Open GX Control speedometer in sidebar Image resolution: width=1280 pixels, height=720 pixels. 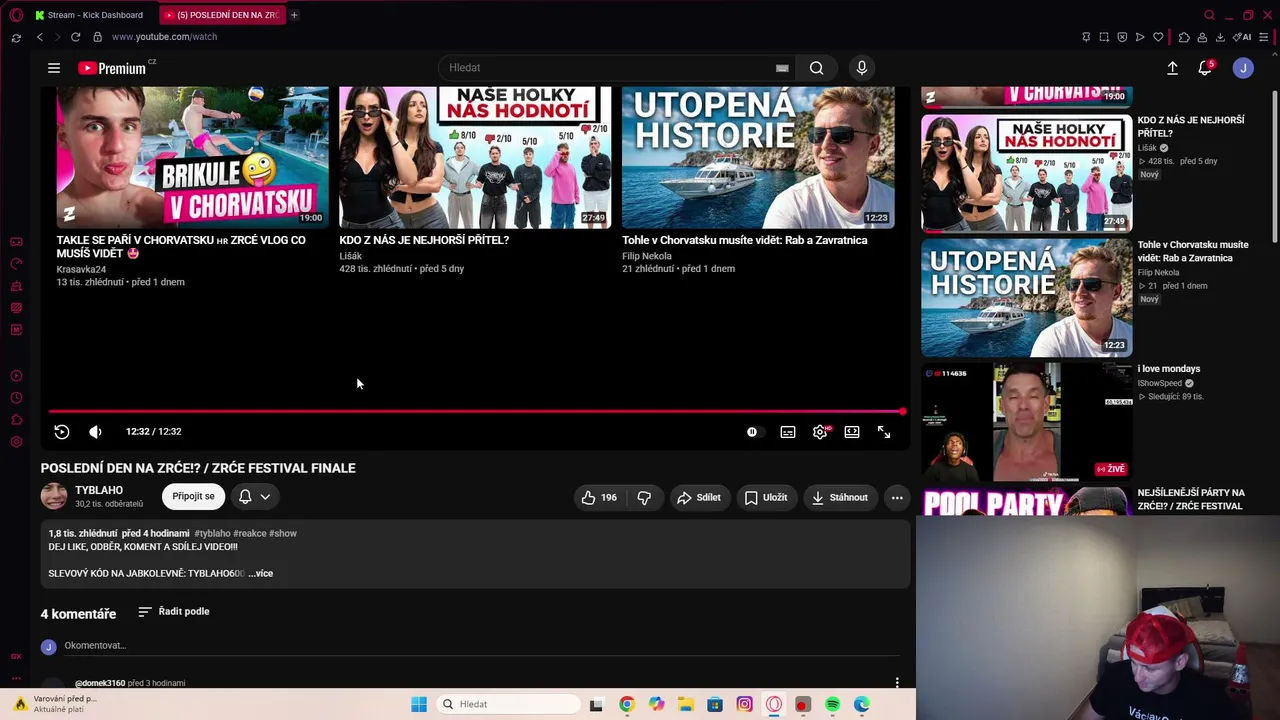point(16,264)
